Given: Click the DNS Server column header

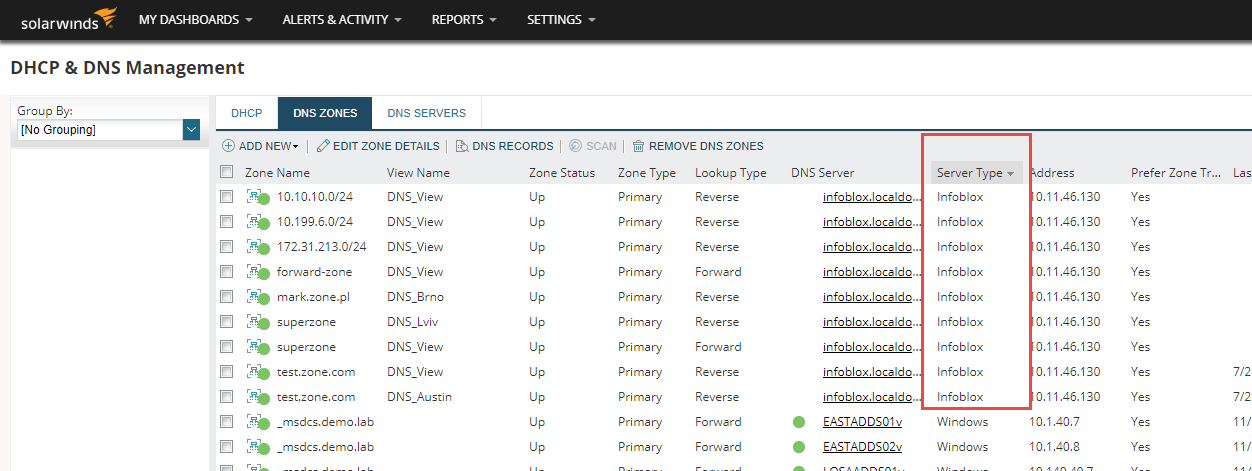Looking at the screenshot, I should point(822,173).
